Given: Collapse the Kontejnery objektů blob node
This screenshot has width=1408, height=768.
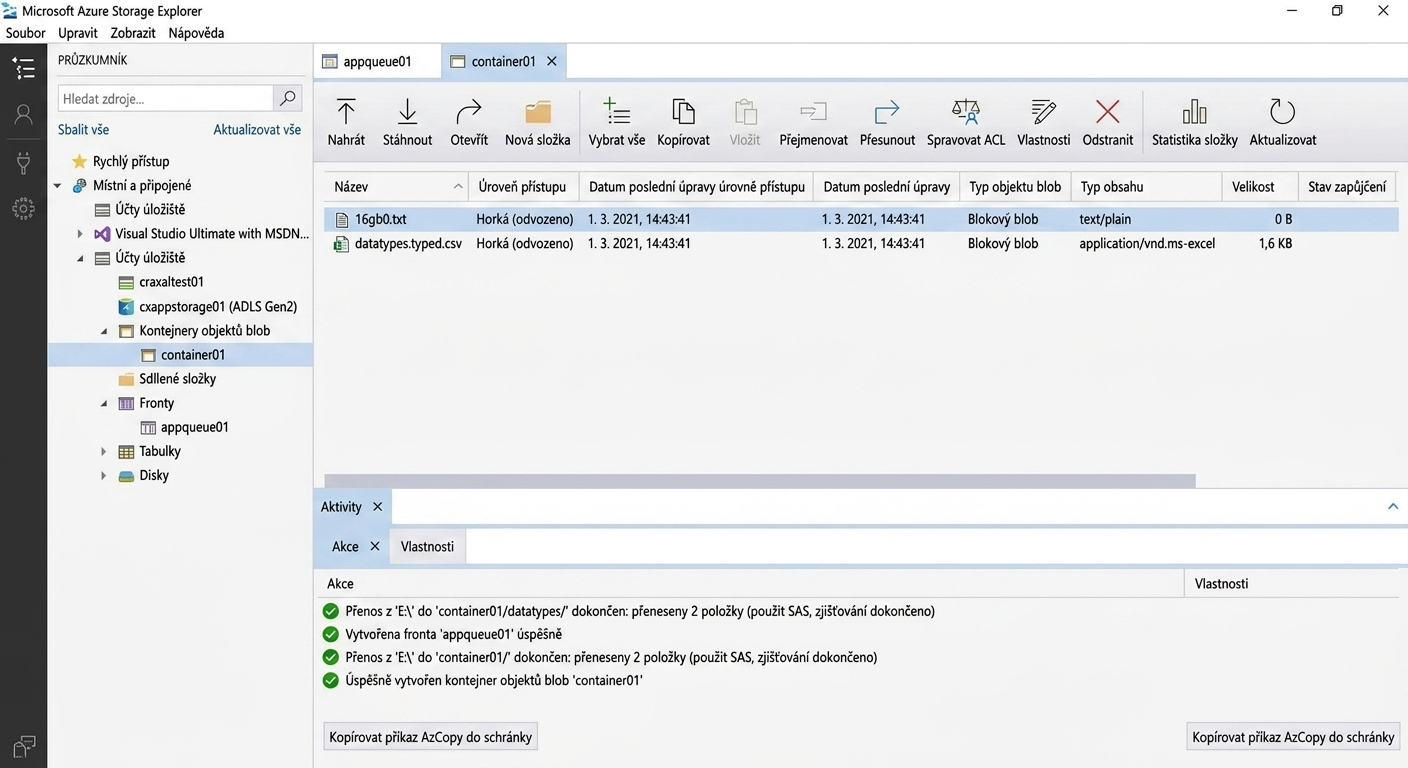Looking at the screenshot, I should pyautogui.click(x=104, y=331).
